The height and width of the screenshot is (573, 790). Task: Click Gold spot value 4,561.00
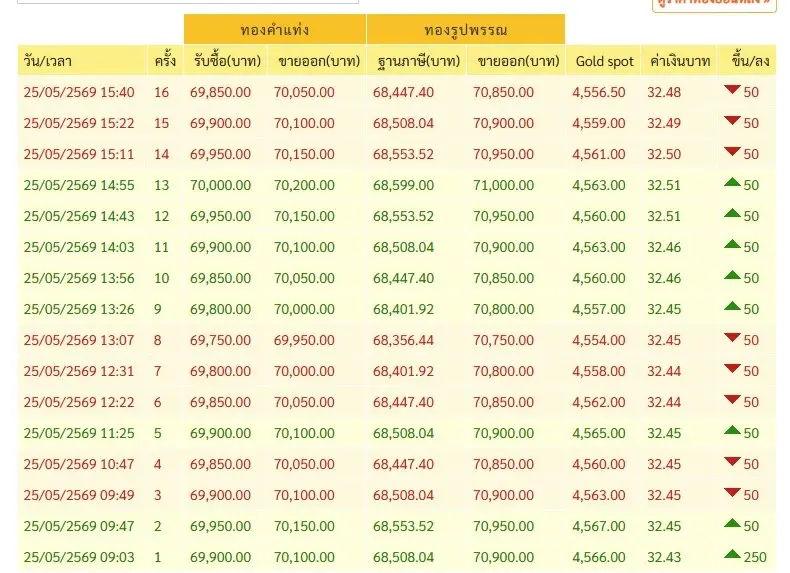pyautogui.click(x=599, y=154)
